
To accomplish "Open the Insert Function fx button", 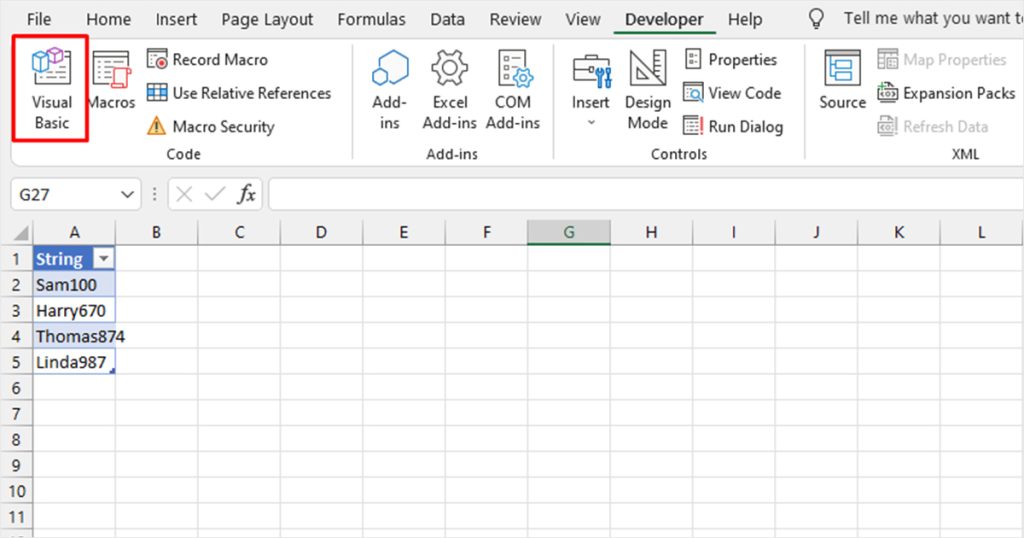I will coord(246,194).
